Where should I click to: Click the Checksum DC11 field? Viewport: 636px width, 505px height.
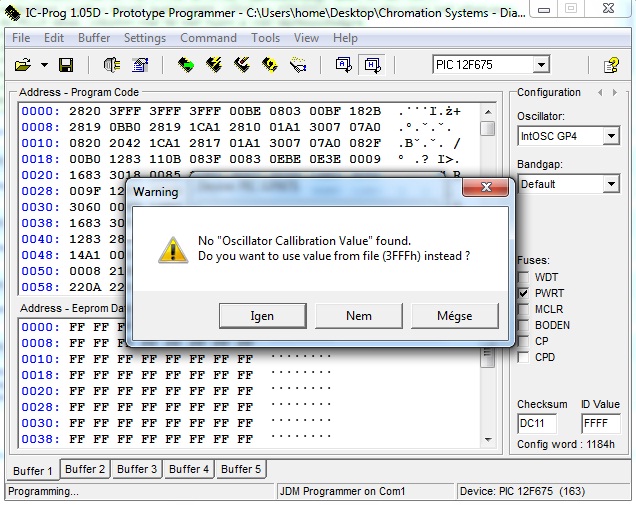pos(537,424)
